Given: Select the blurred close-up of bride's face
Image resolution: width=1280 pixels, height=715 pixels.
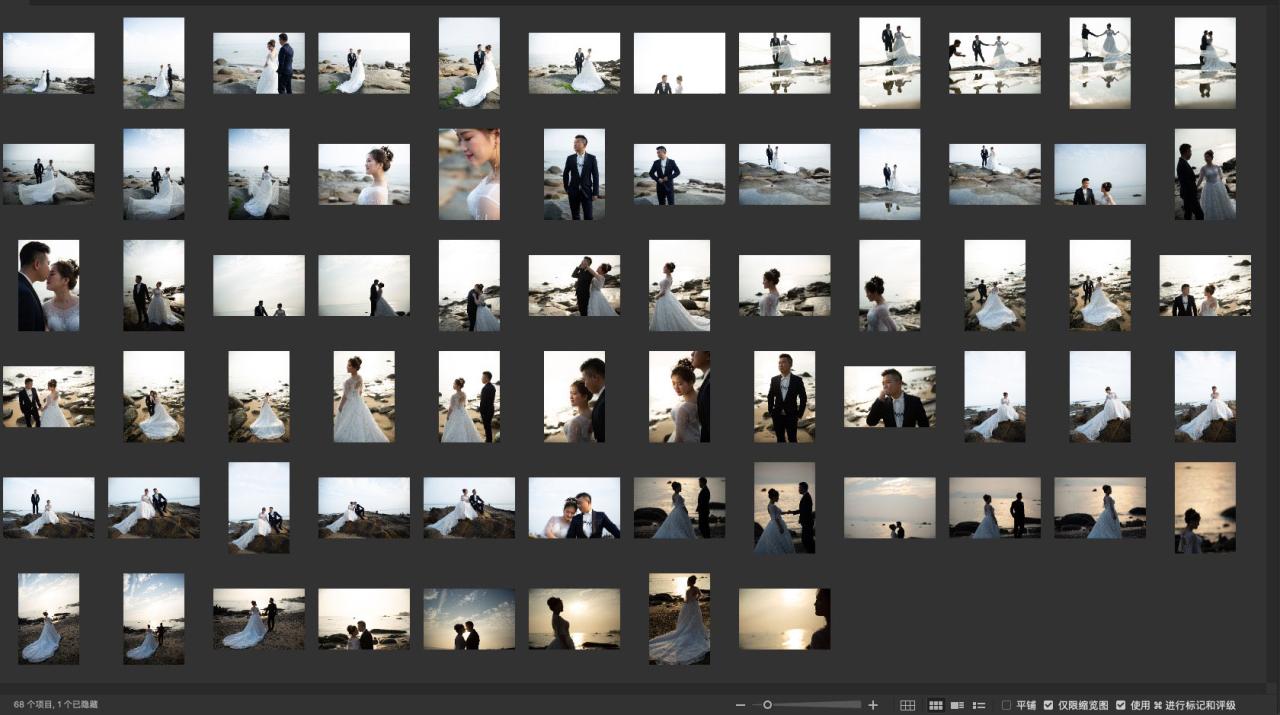Looking at the screenshot, I should [x=469, y=174].
